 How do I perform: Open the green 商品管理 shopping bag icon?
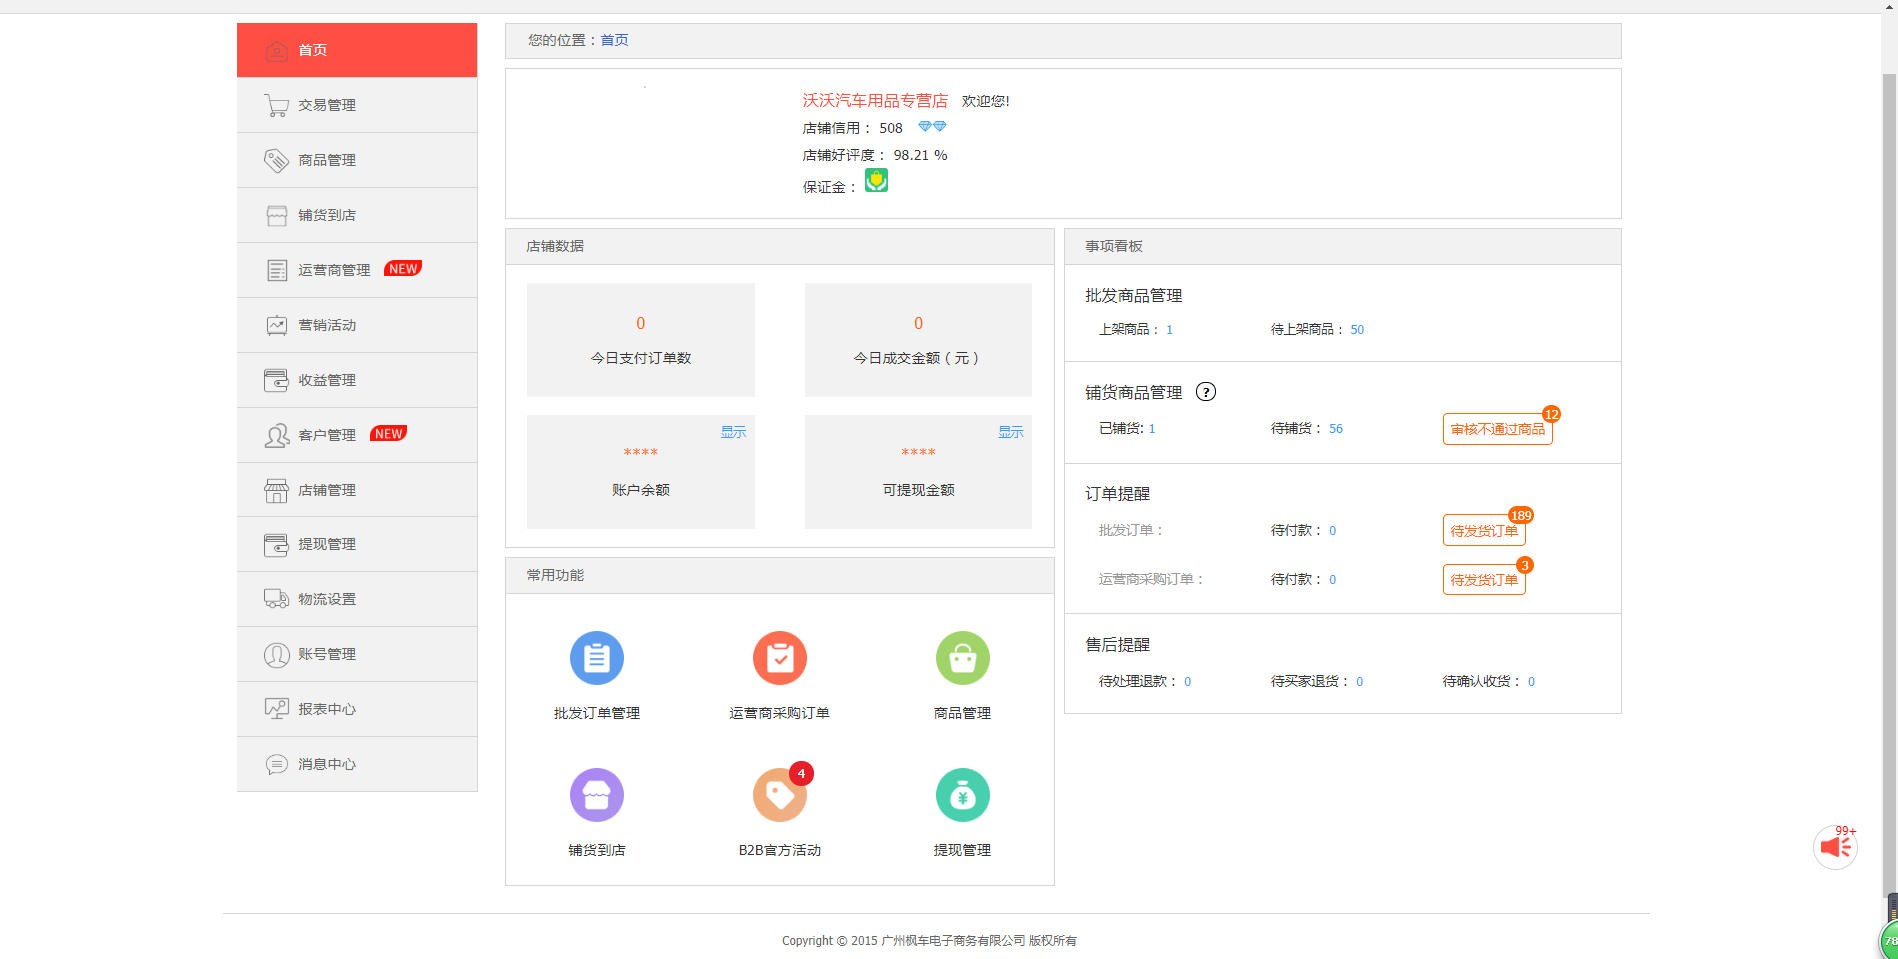(x=962, y=658)
